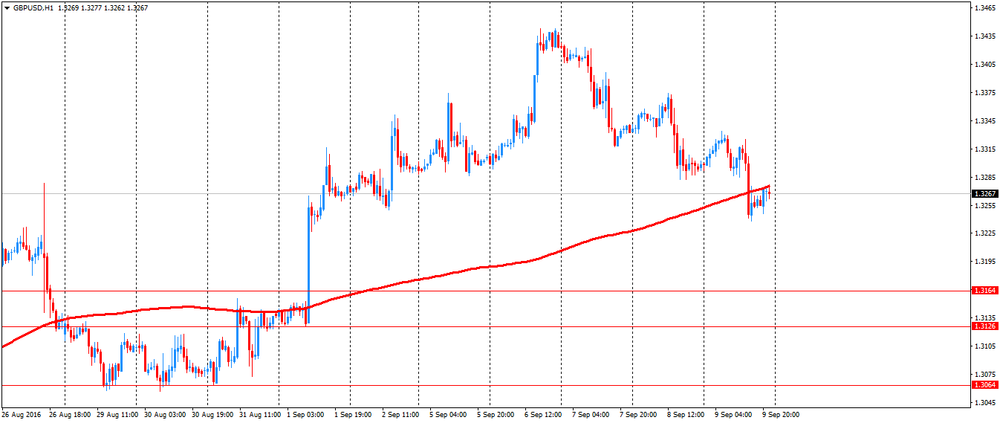1000x423 pixels.
Task: Click the 30 Aug 19:00 time label
Action: pos(212,414)
